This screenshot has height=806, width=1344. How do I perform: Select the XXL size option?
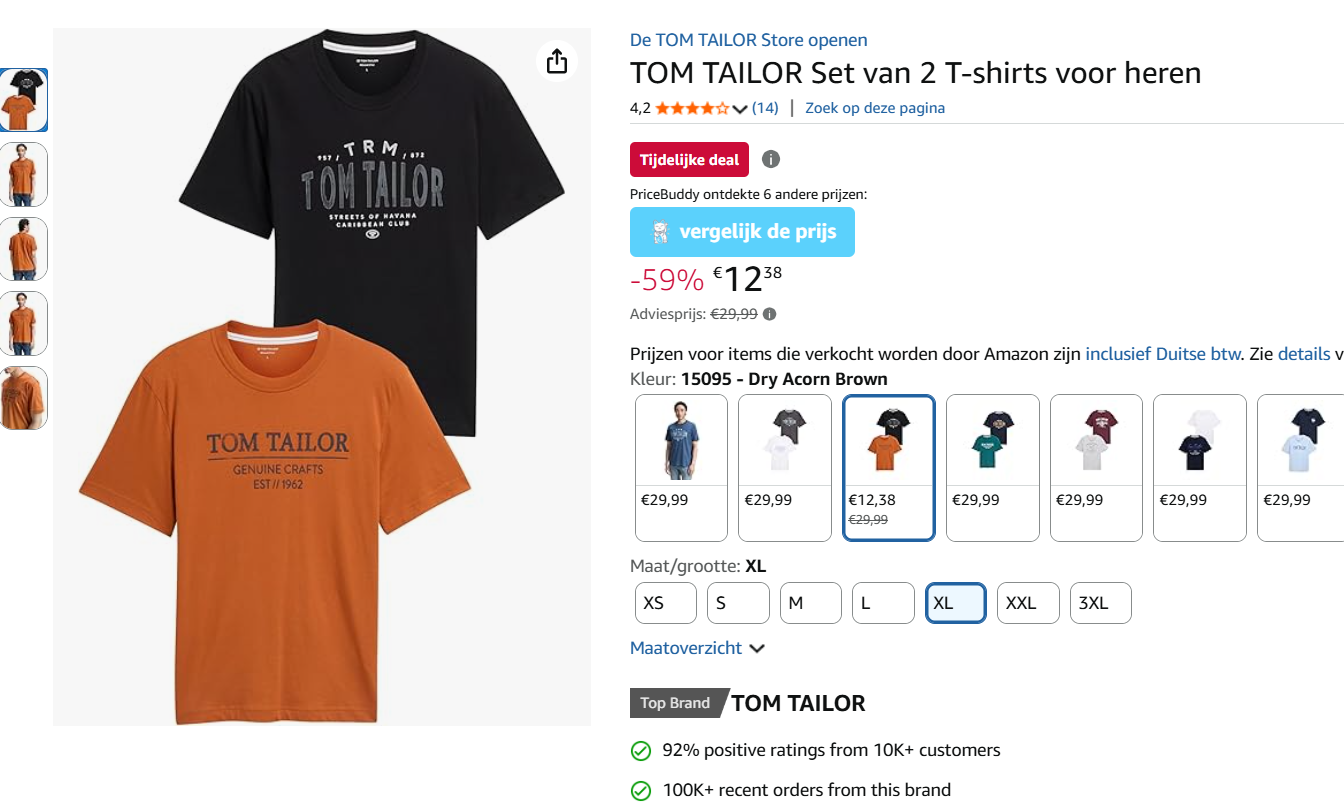tap(1027, 602)
